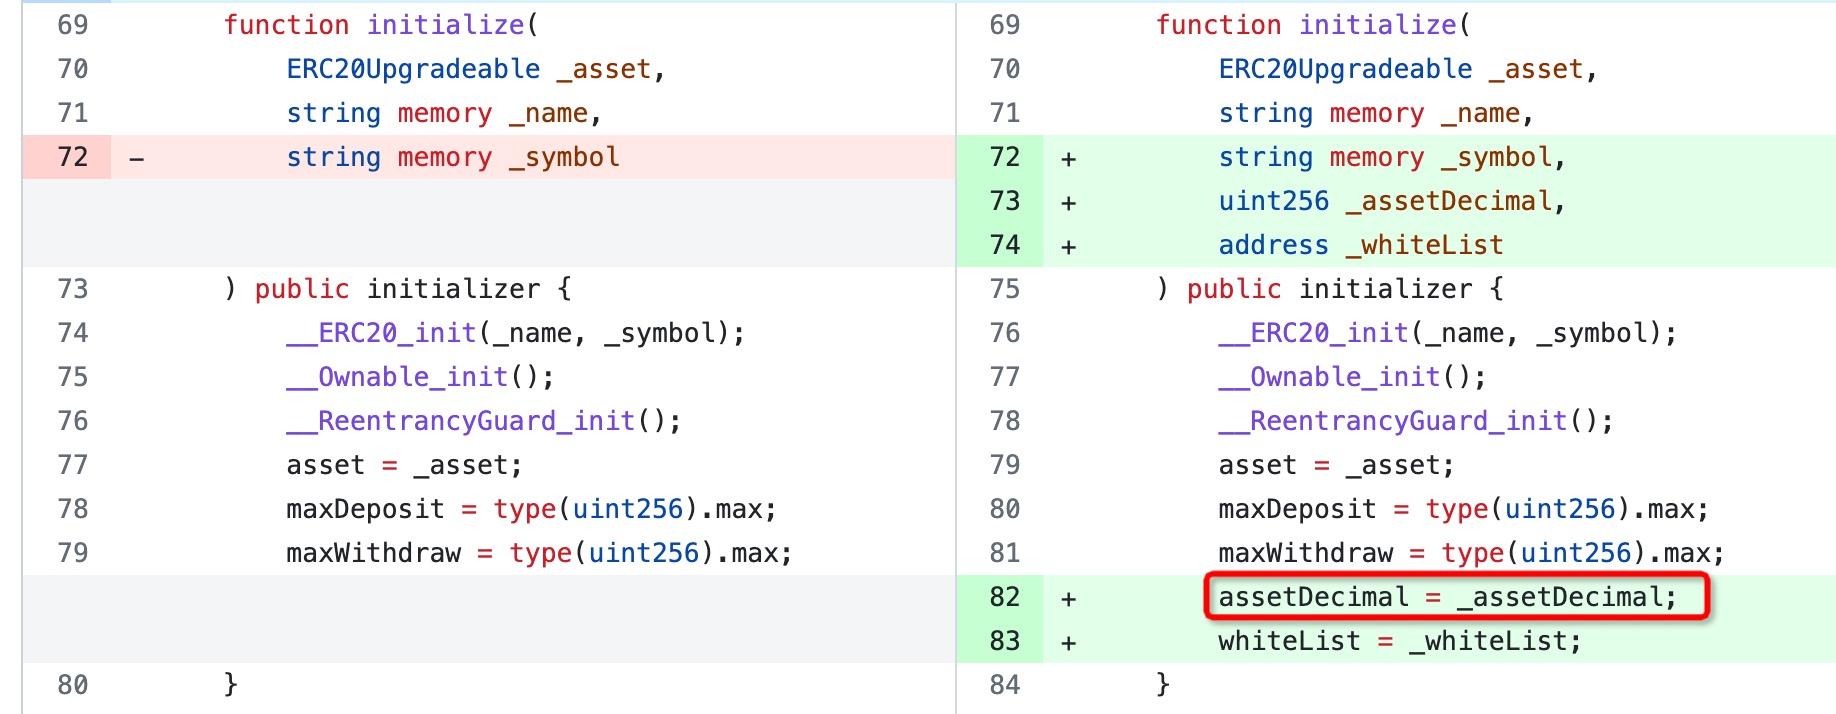1836x714 pixels.
Task: Click the red-boxed assetDecimal assignment statement
Action: [1446, 597]
